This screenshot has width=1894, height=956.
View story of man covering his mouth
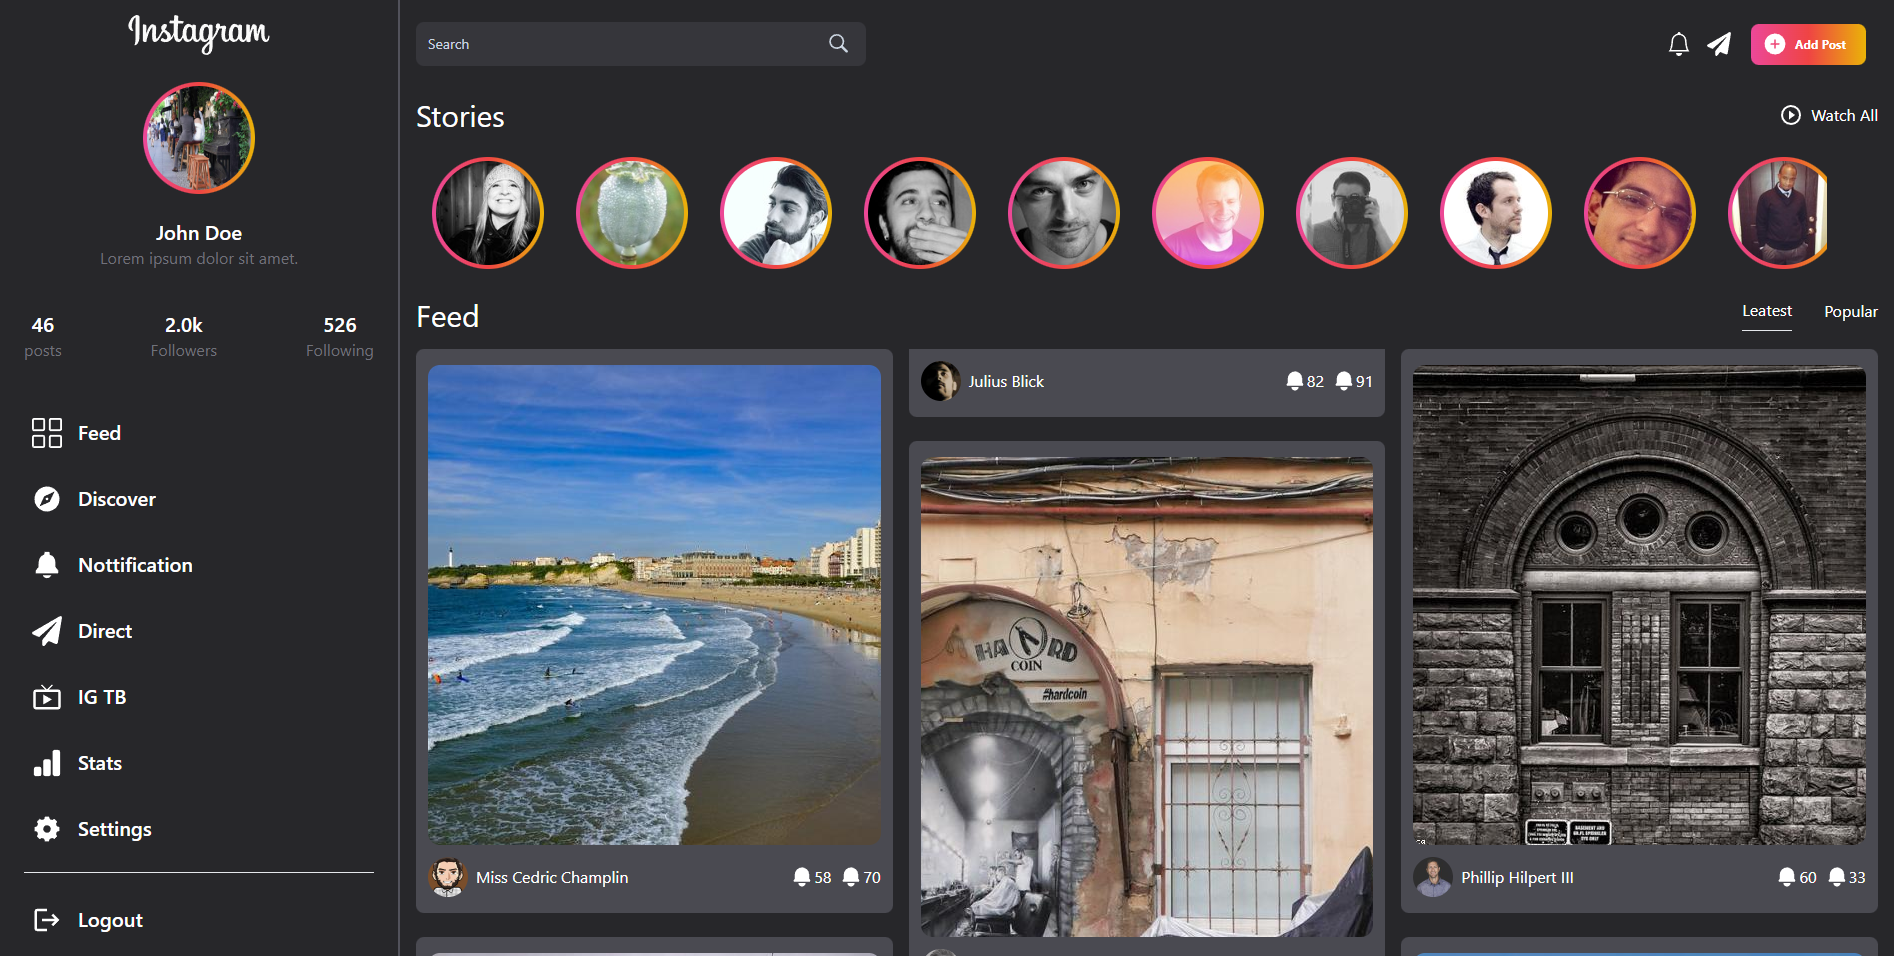920,213
